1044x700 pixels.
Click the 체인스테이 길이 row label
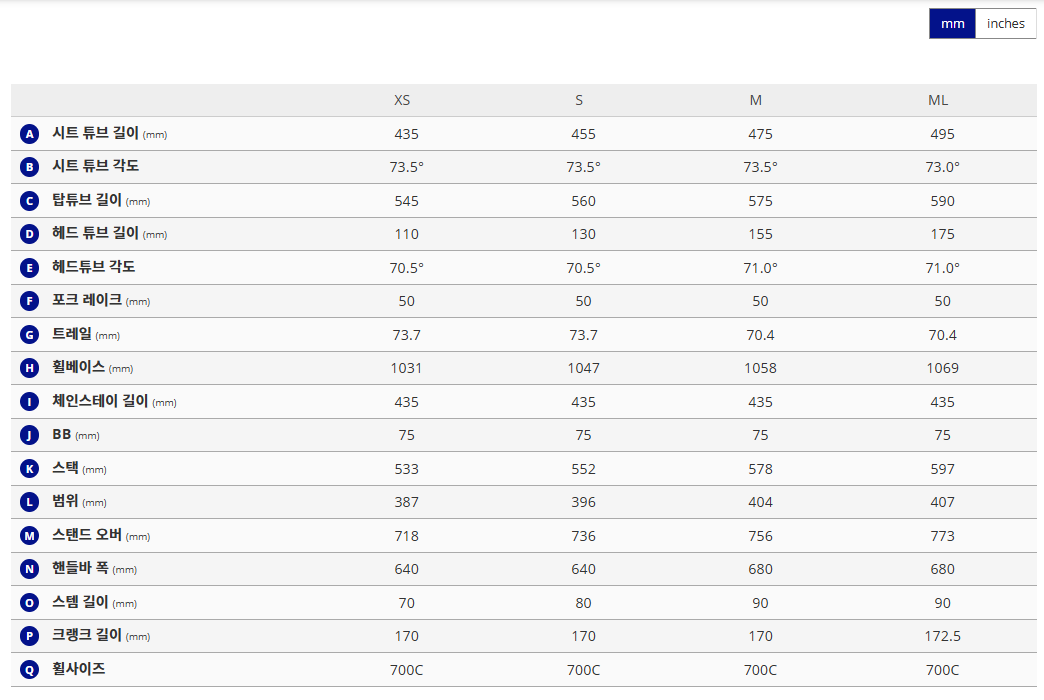click(x=100, y=401)
